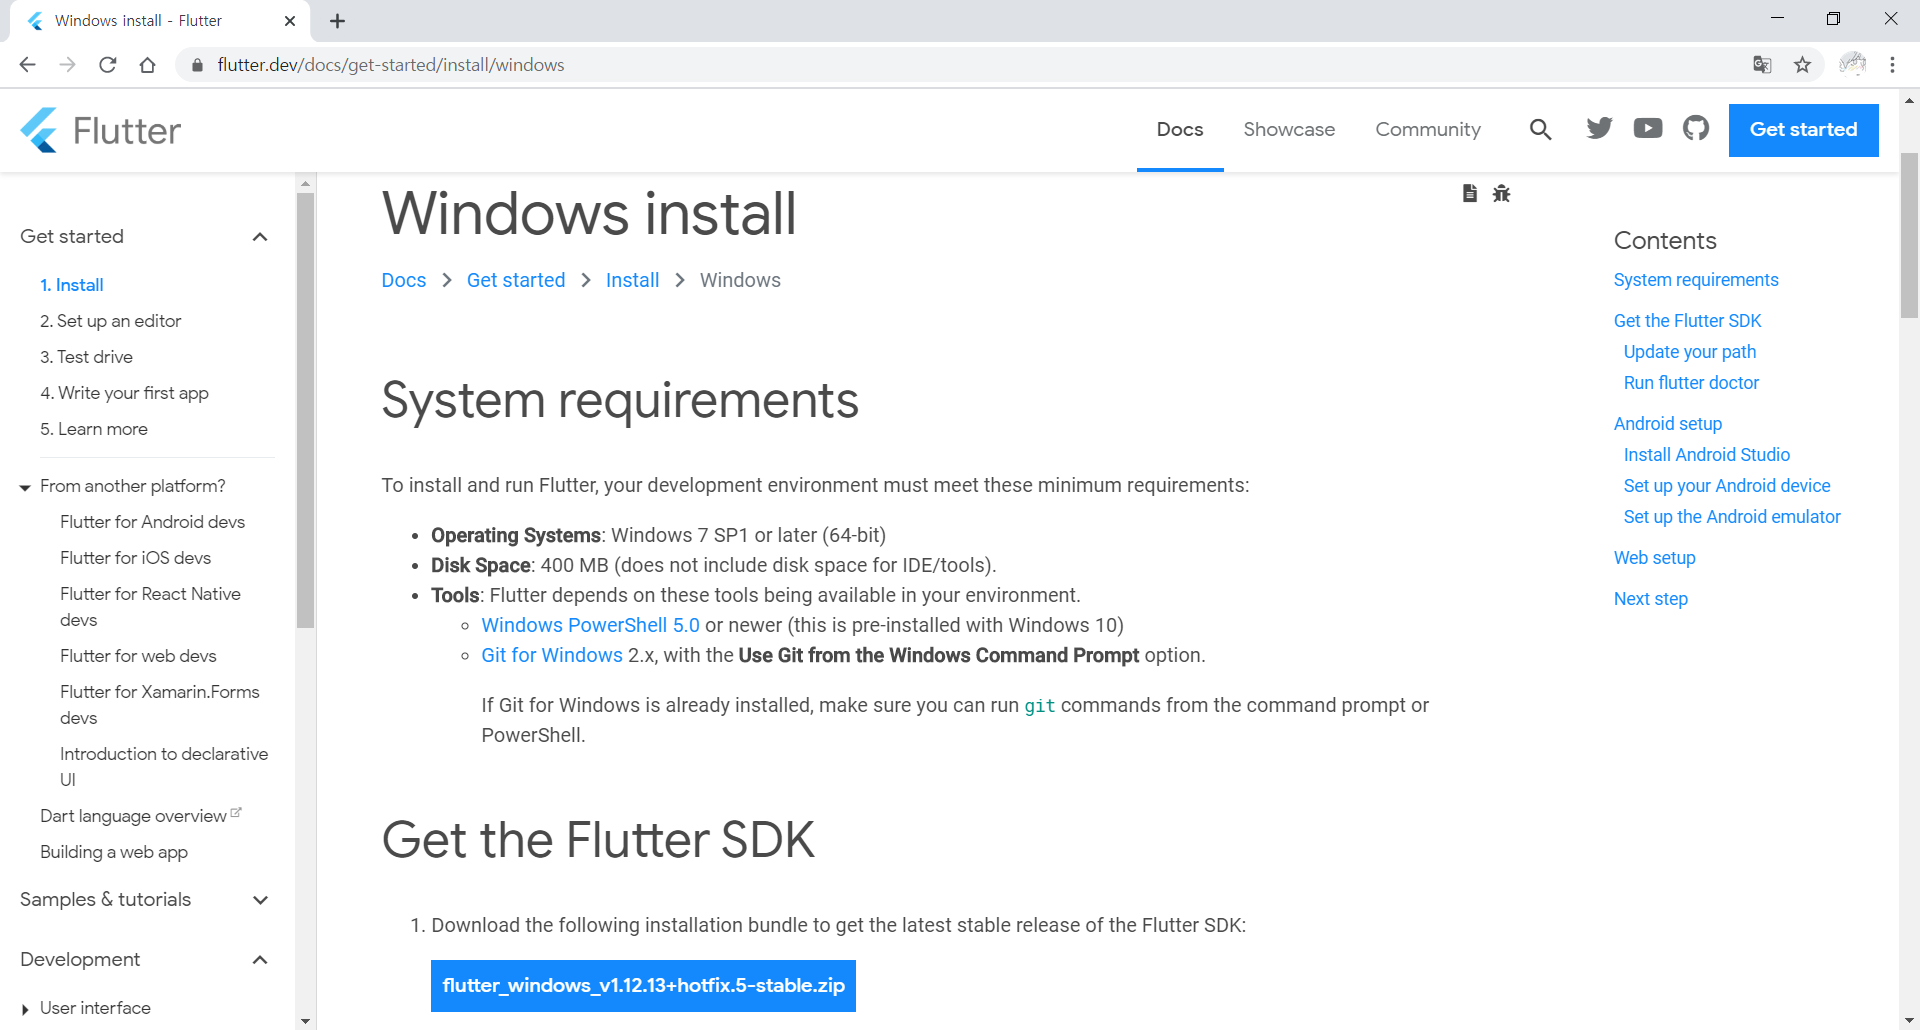1920x1030 pixels.
Task: Open Dart language overview link
Action: coord(133,816)
